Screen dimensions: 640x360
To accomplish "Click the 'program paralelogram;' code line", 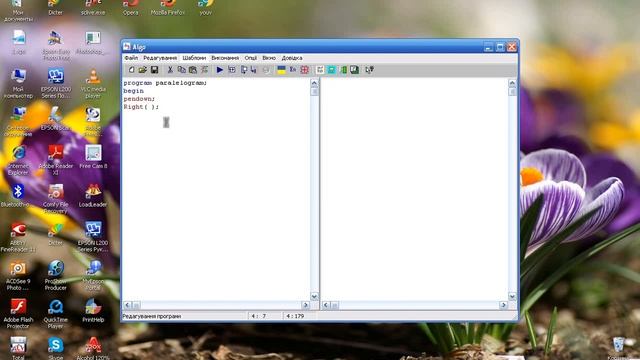I will [x=165, y=83].
